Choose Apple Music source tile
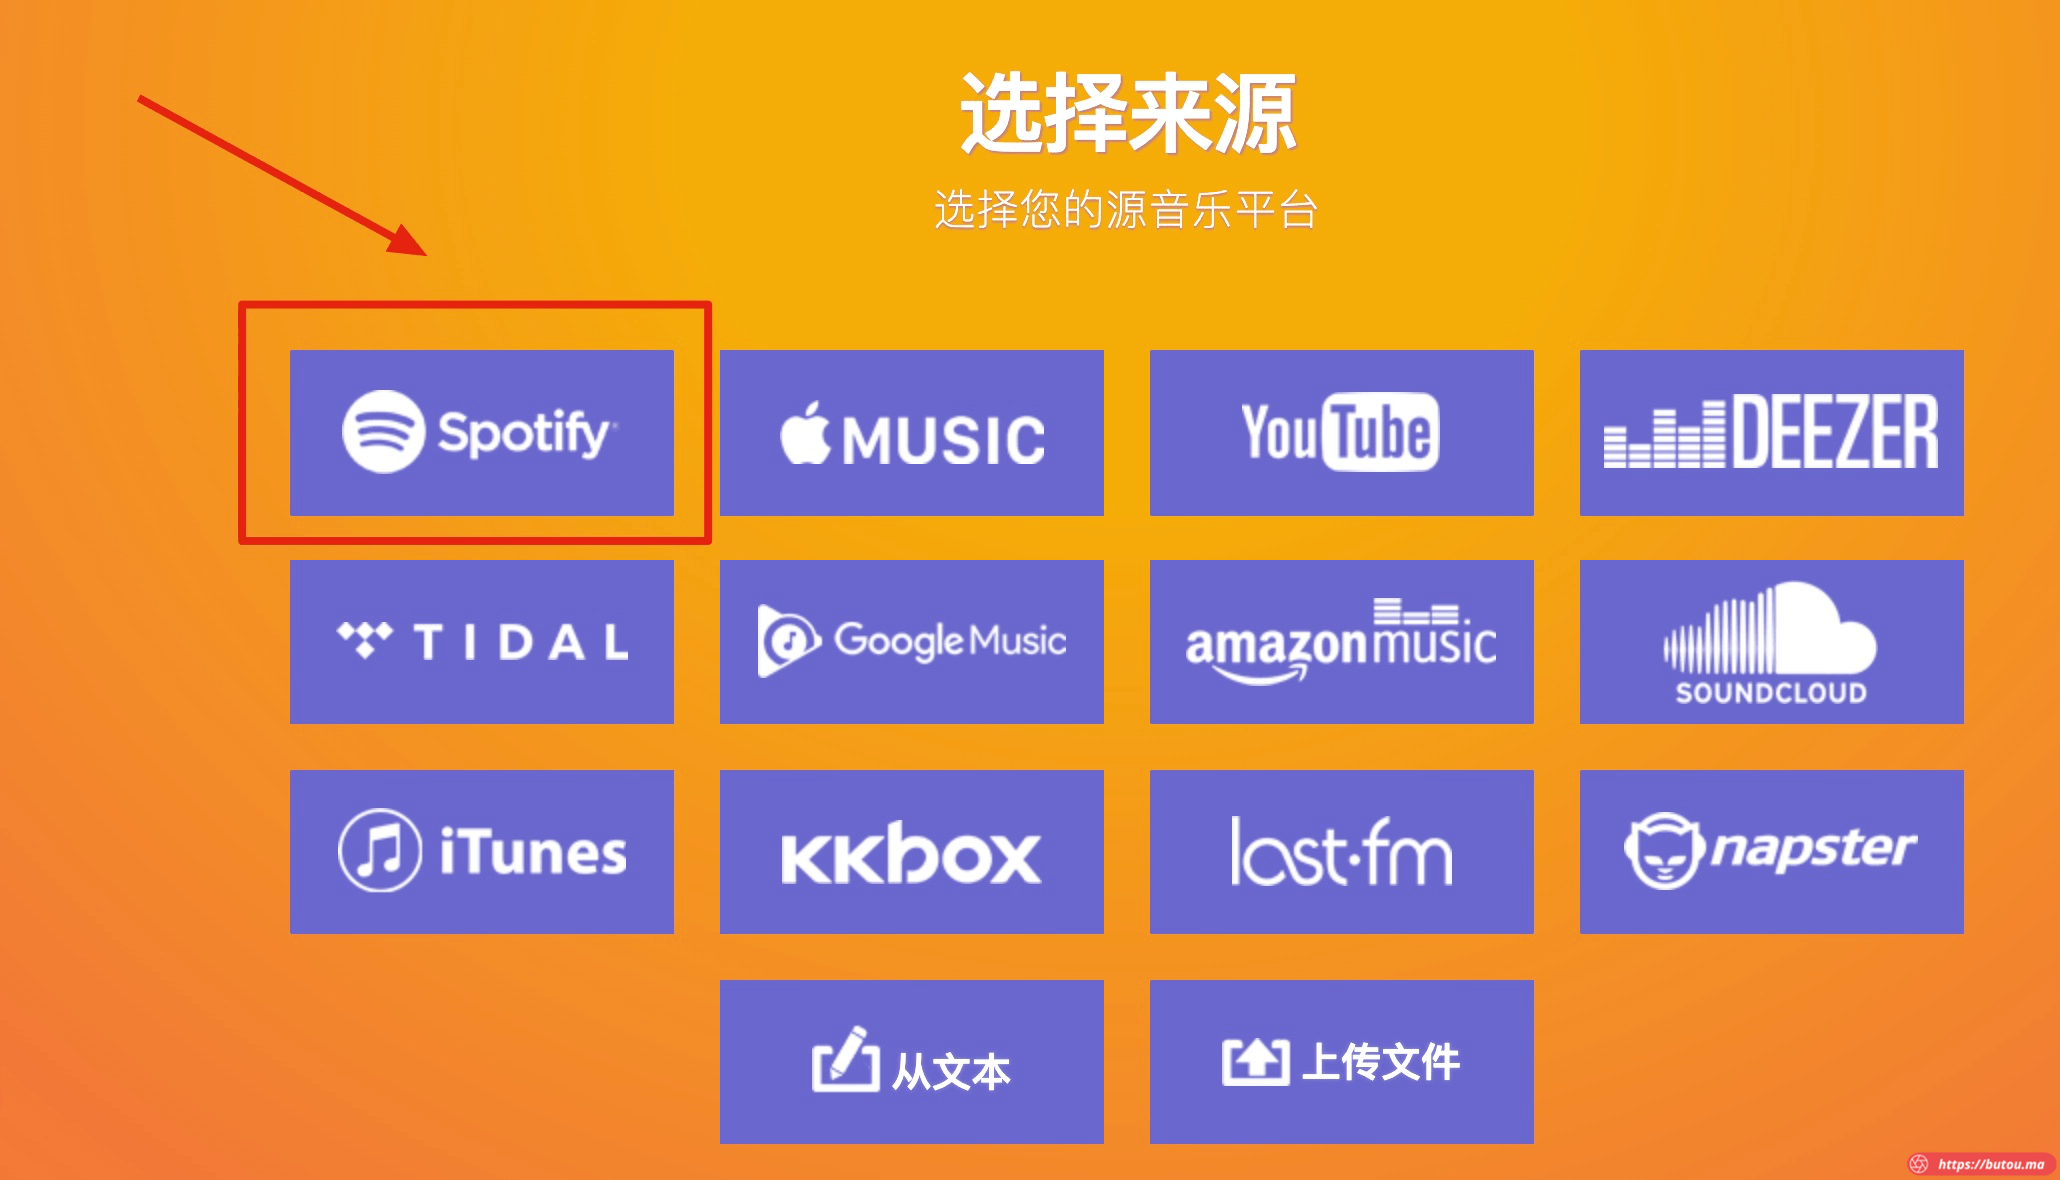The height and width of the screenshot is (1180, 2060). [x=912, y=432]
